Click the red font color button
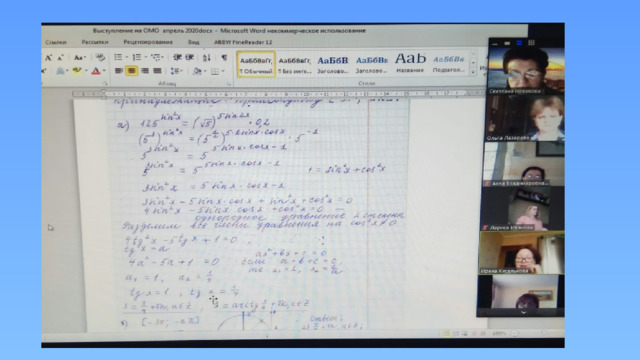The image size is (640, 360). pyautogui.click(x=96, y=71)
